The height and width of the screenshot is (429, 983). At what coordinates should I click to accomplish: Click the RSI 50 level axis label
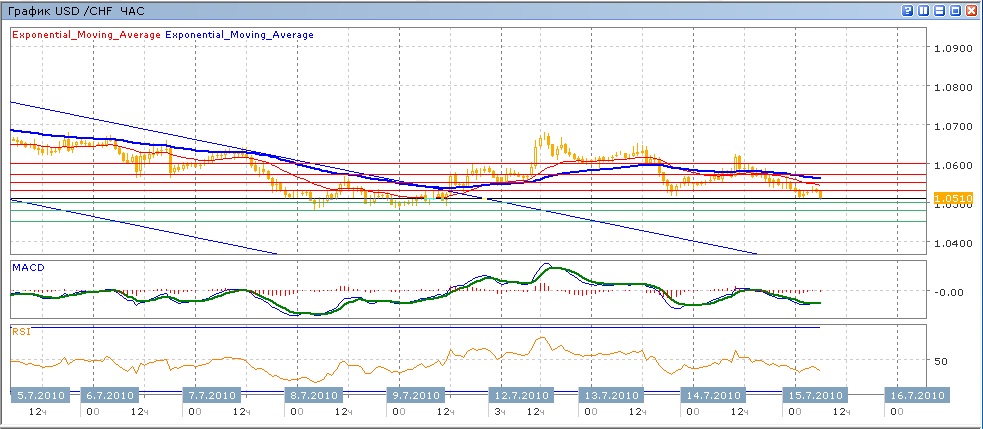click(941, 360)
